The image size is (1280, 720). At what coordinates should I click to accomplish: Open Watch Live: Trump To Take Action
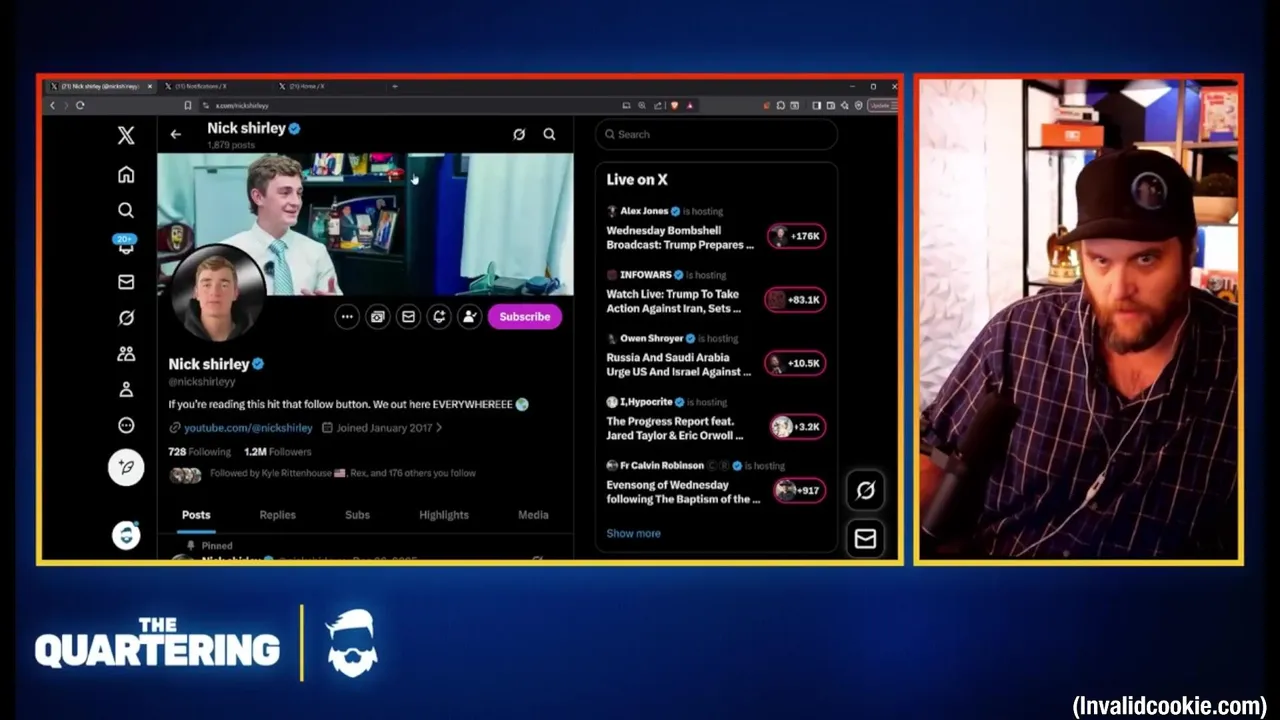tap(674, 301)
